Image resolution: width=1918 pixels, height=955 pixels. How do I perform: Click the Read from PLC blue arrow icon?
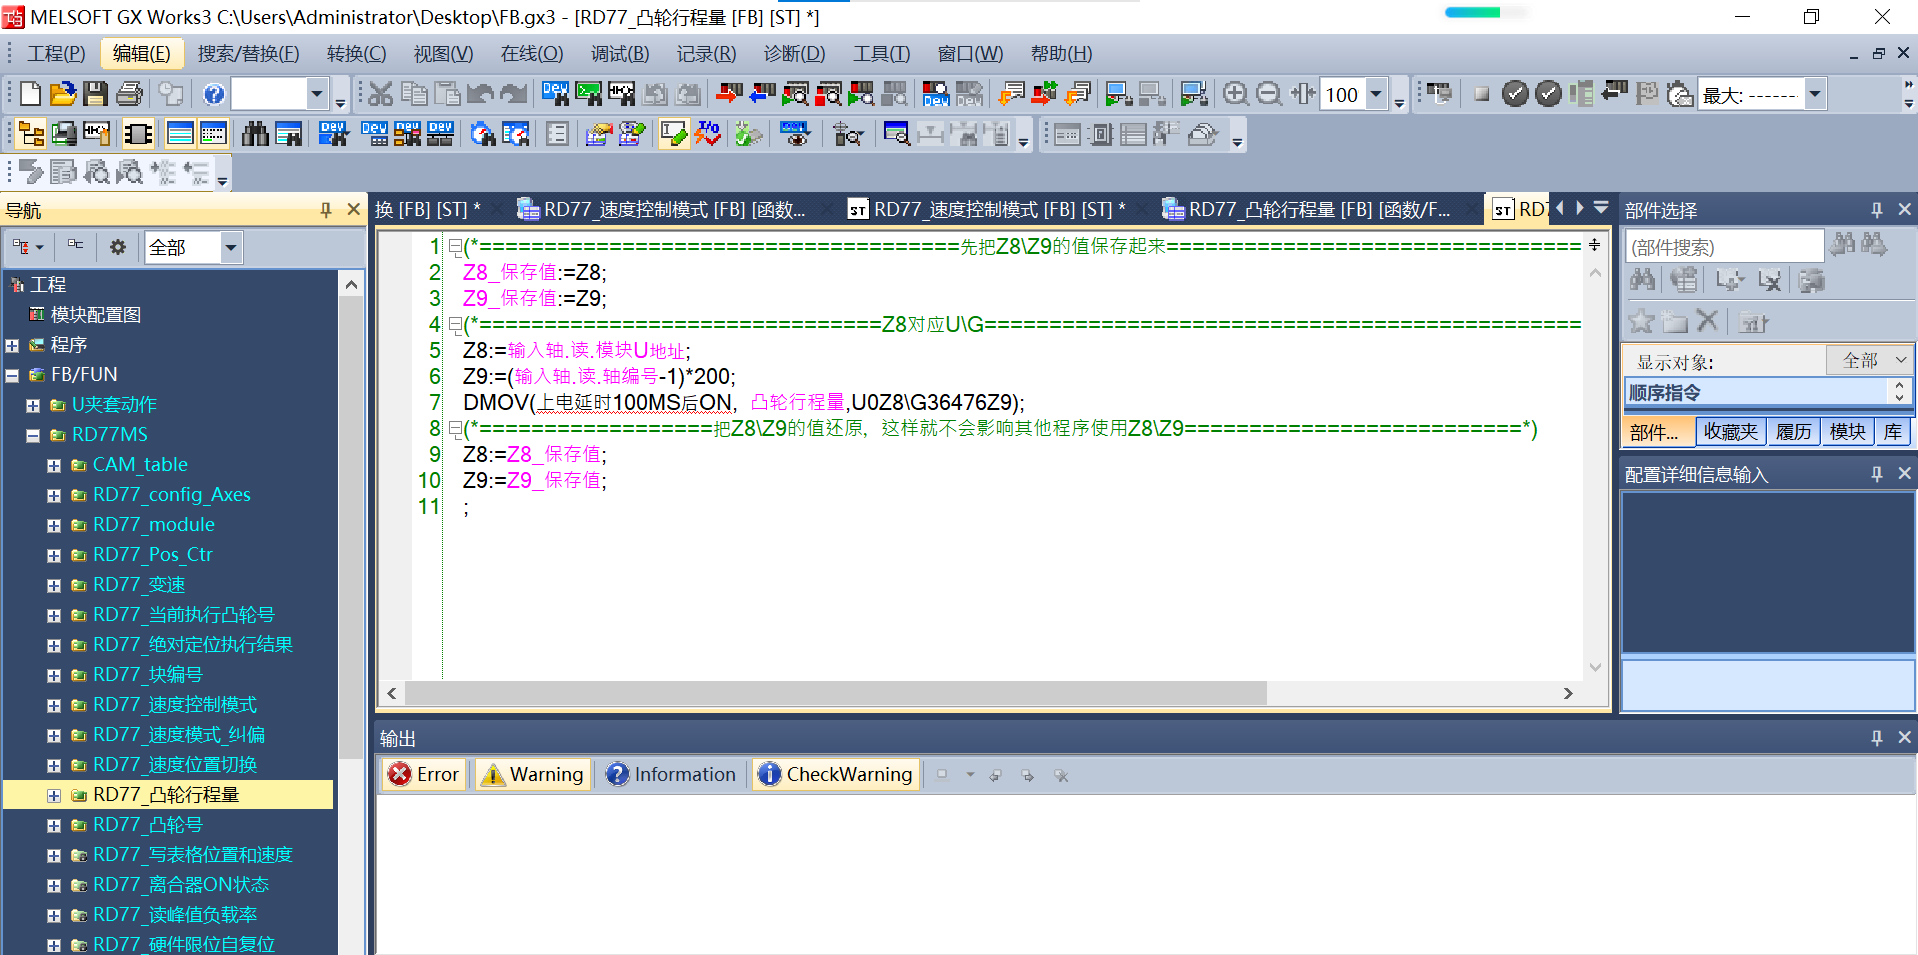[762, 94]
